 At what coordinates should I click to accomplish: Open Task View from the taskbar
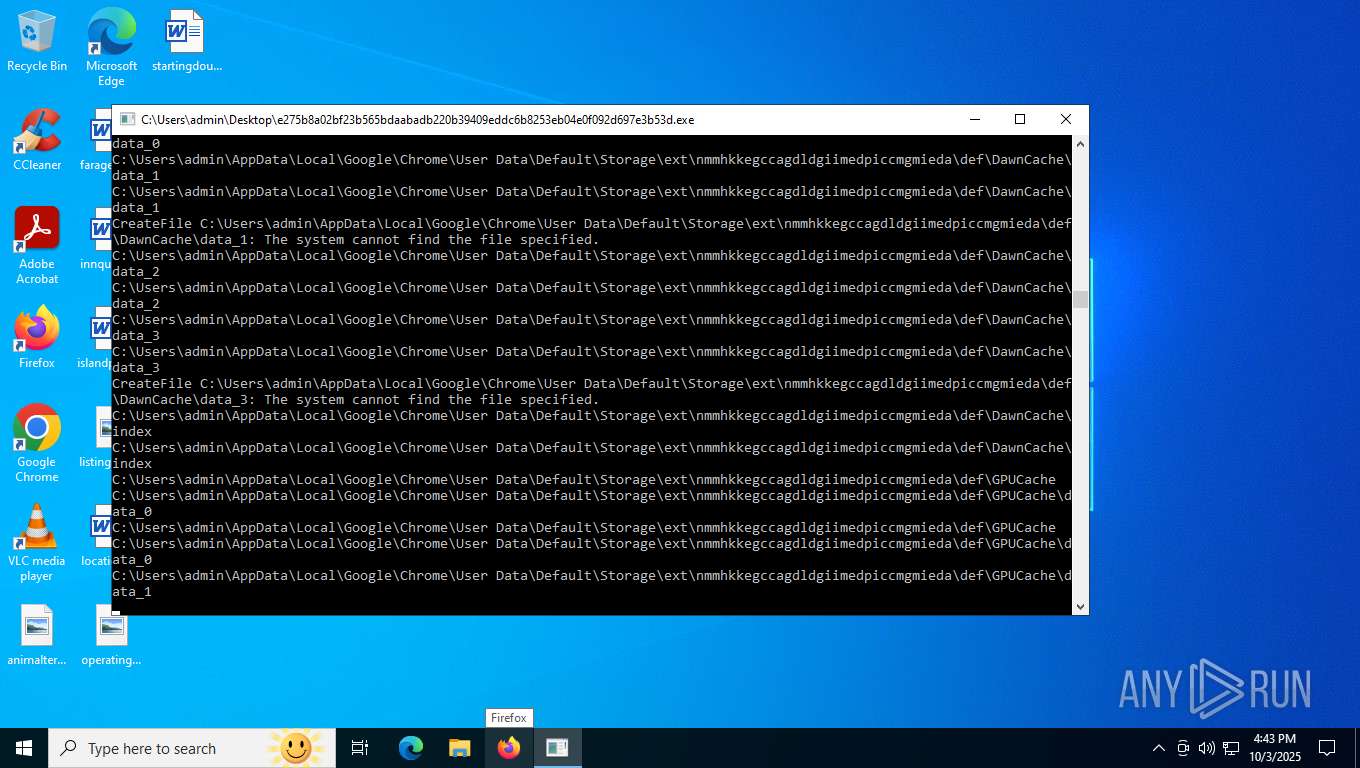[x=360, y=748]
